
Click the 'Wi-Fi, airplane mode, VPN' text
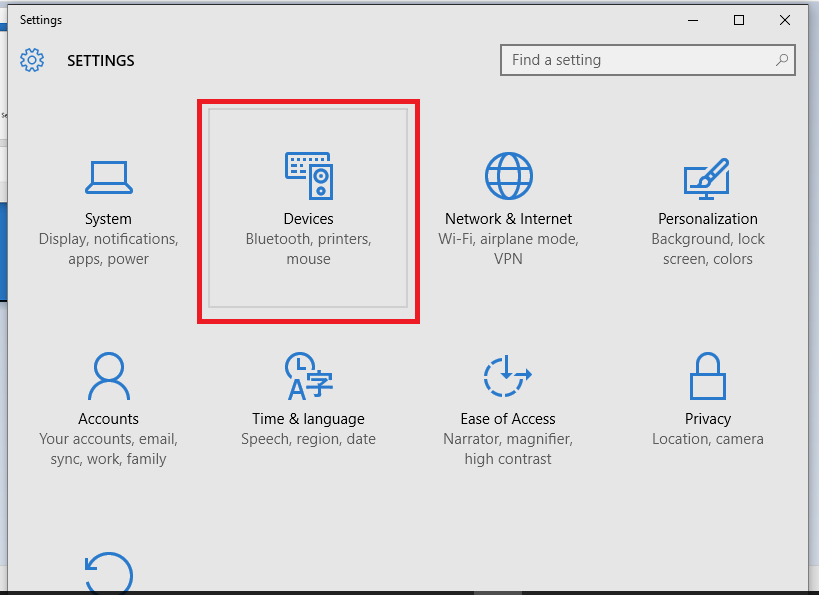click(x=508, y=249)
